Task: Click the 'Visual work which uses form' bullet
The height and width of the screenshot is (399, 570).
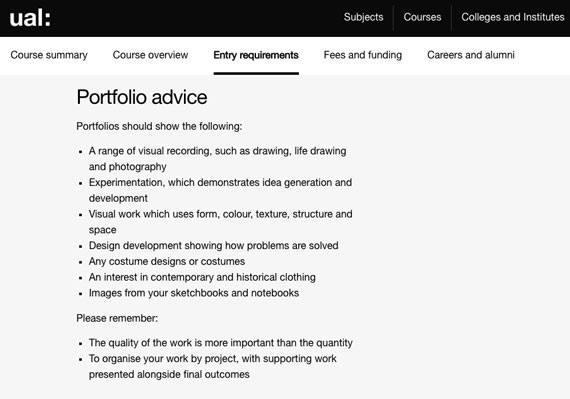Action: 220,222
